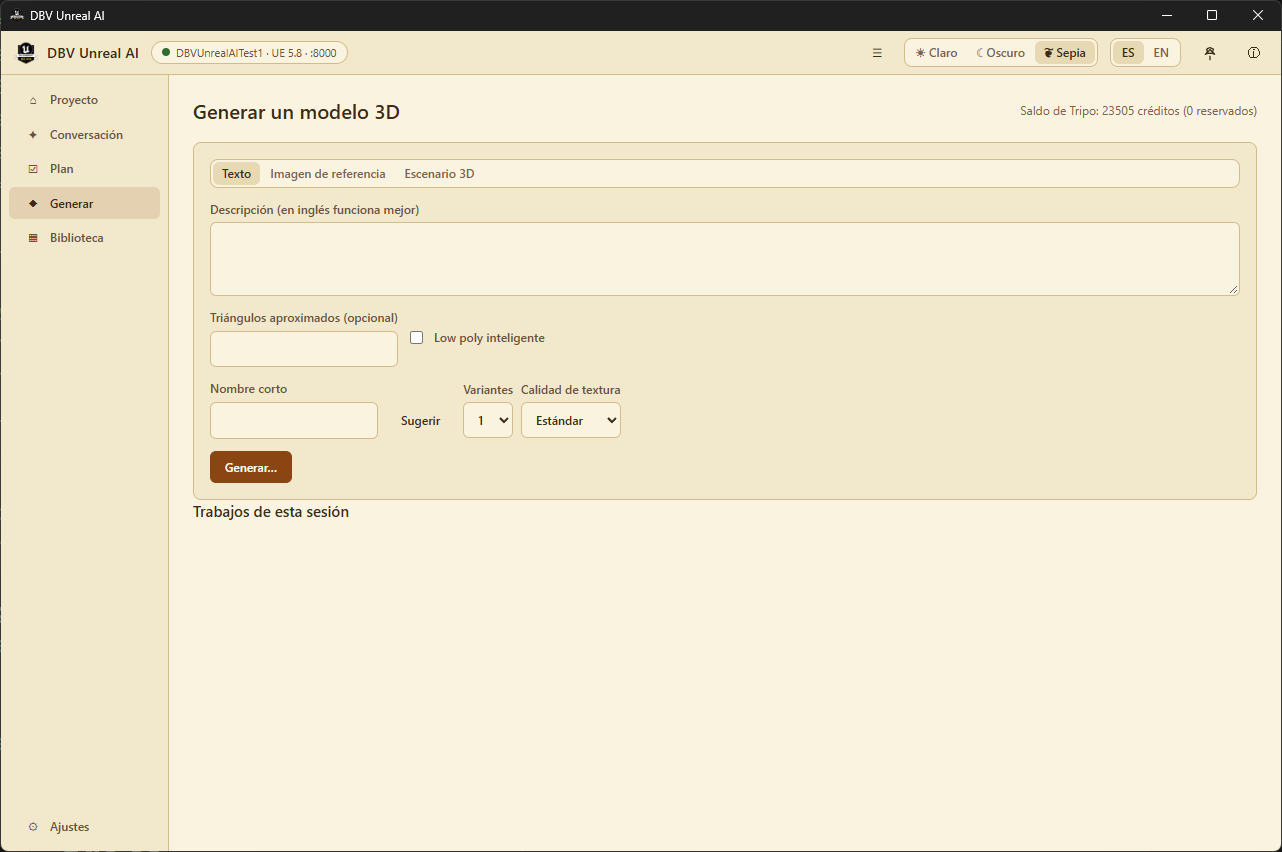1282x852 pixels.
Task: Enable Low poly inteligente checkbox
Action: (x=417, y=338)
